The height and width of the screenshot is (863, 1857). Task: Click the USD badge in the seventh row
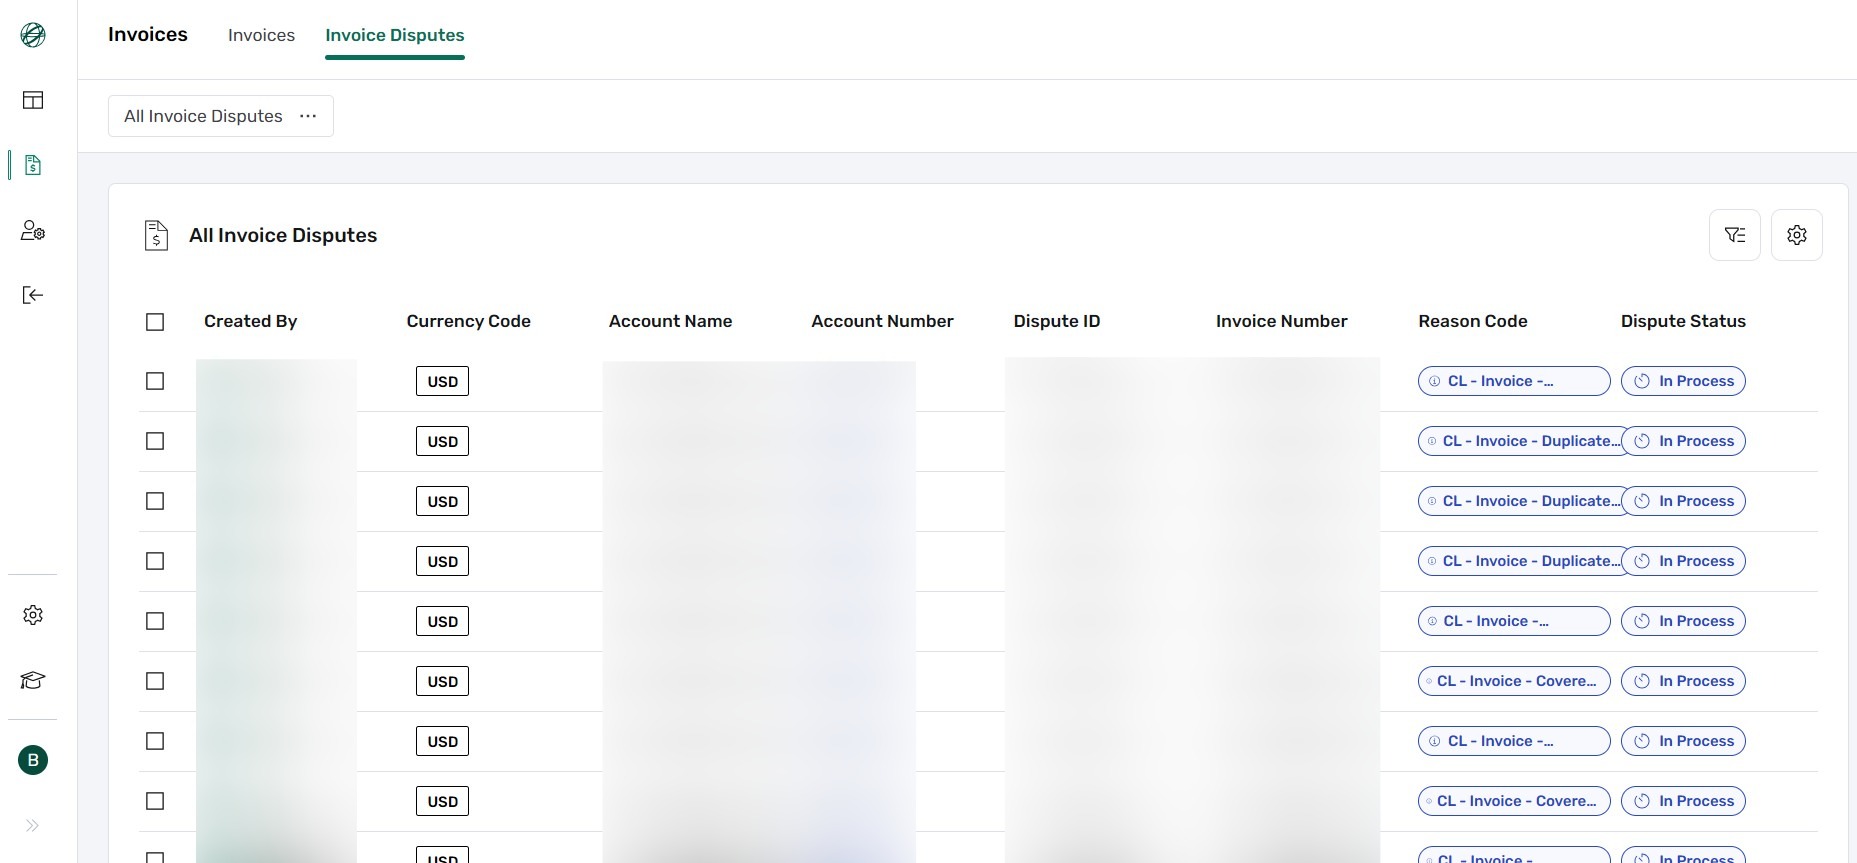tap(442, 741)
